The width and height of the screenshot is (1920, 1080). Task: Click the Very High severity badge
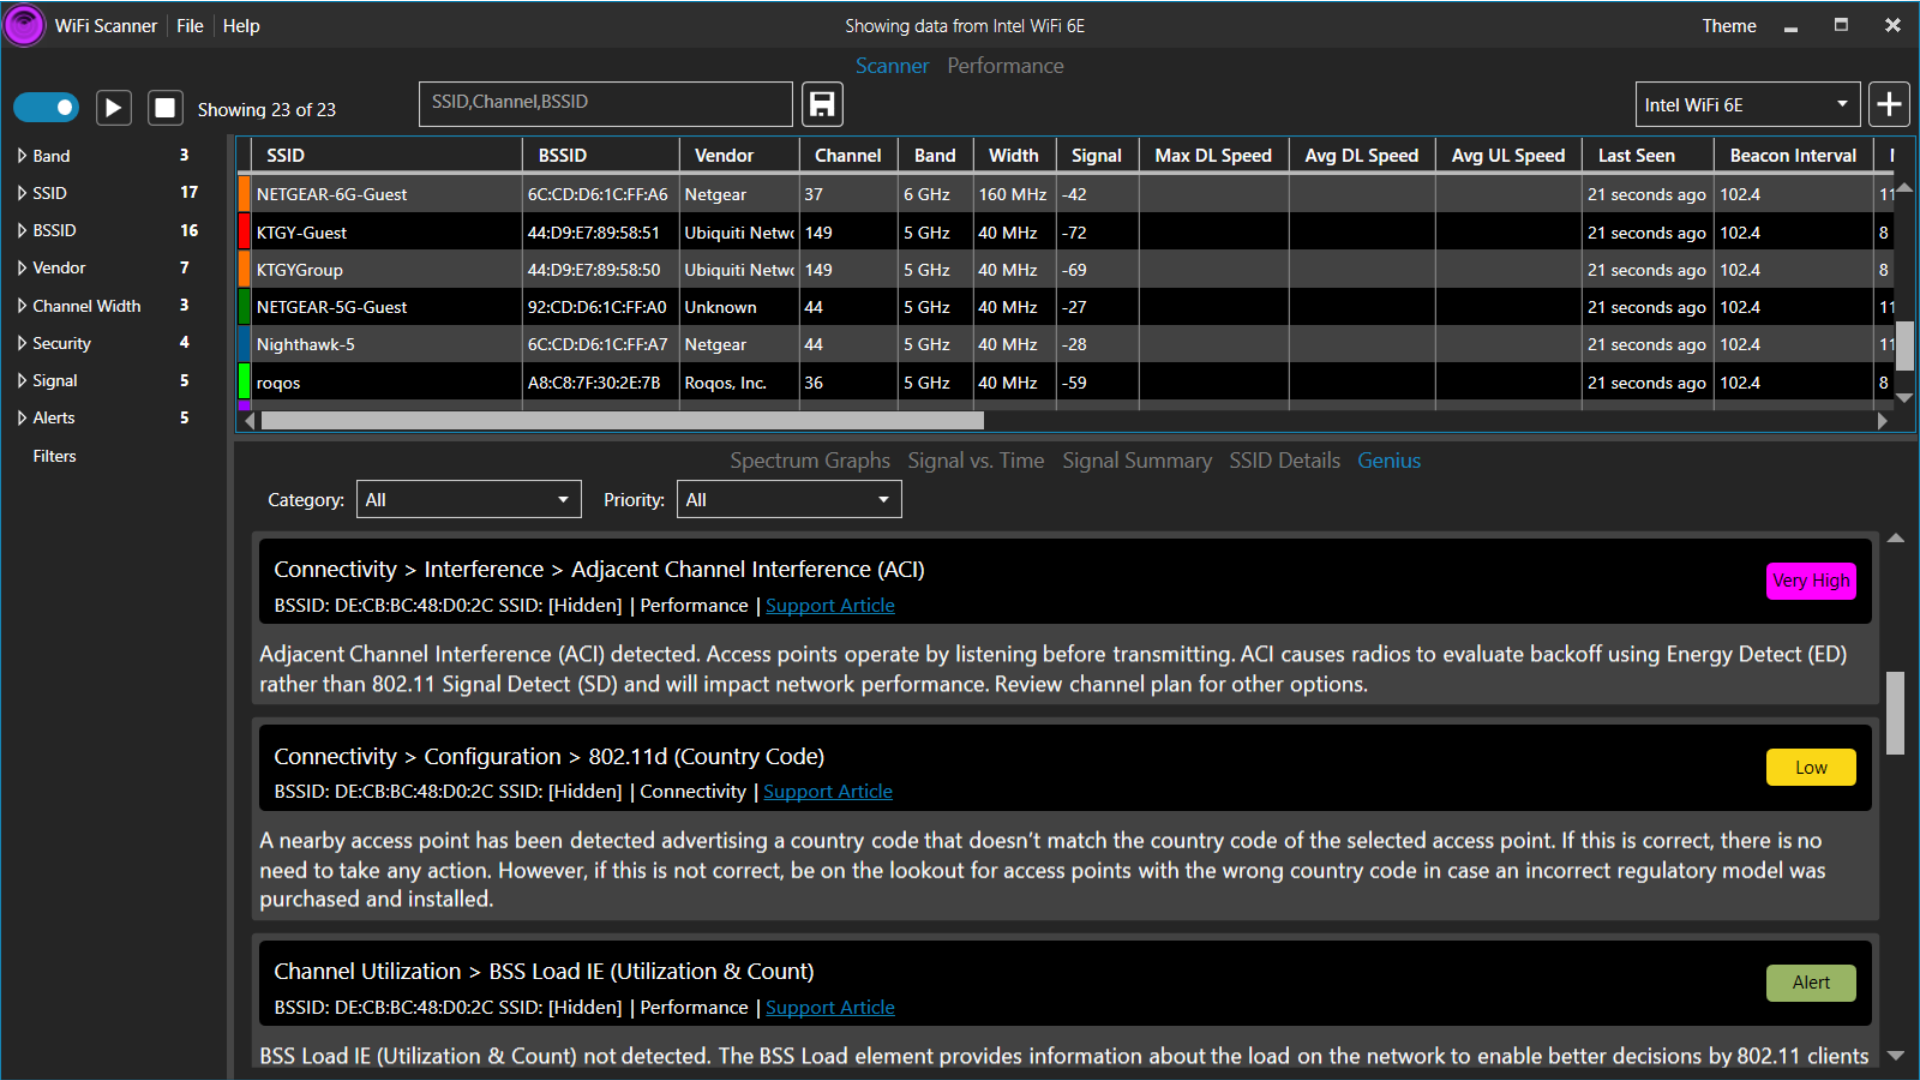[1811, 581]
